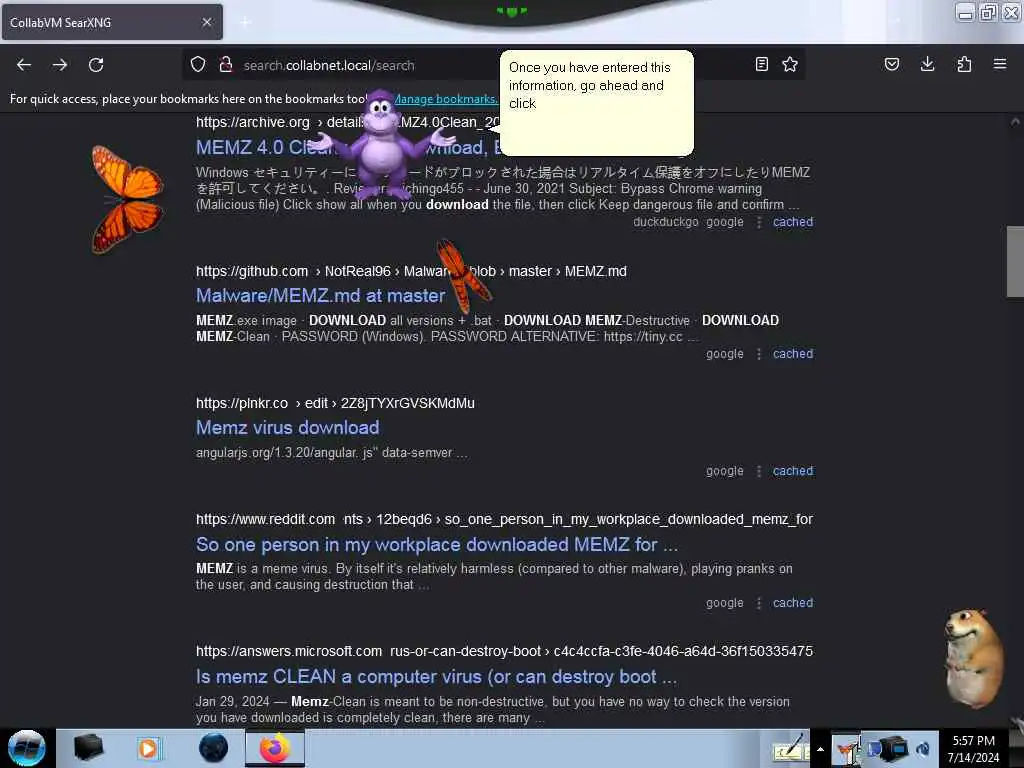Open cached link for github MEMZ.md result

793,354
